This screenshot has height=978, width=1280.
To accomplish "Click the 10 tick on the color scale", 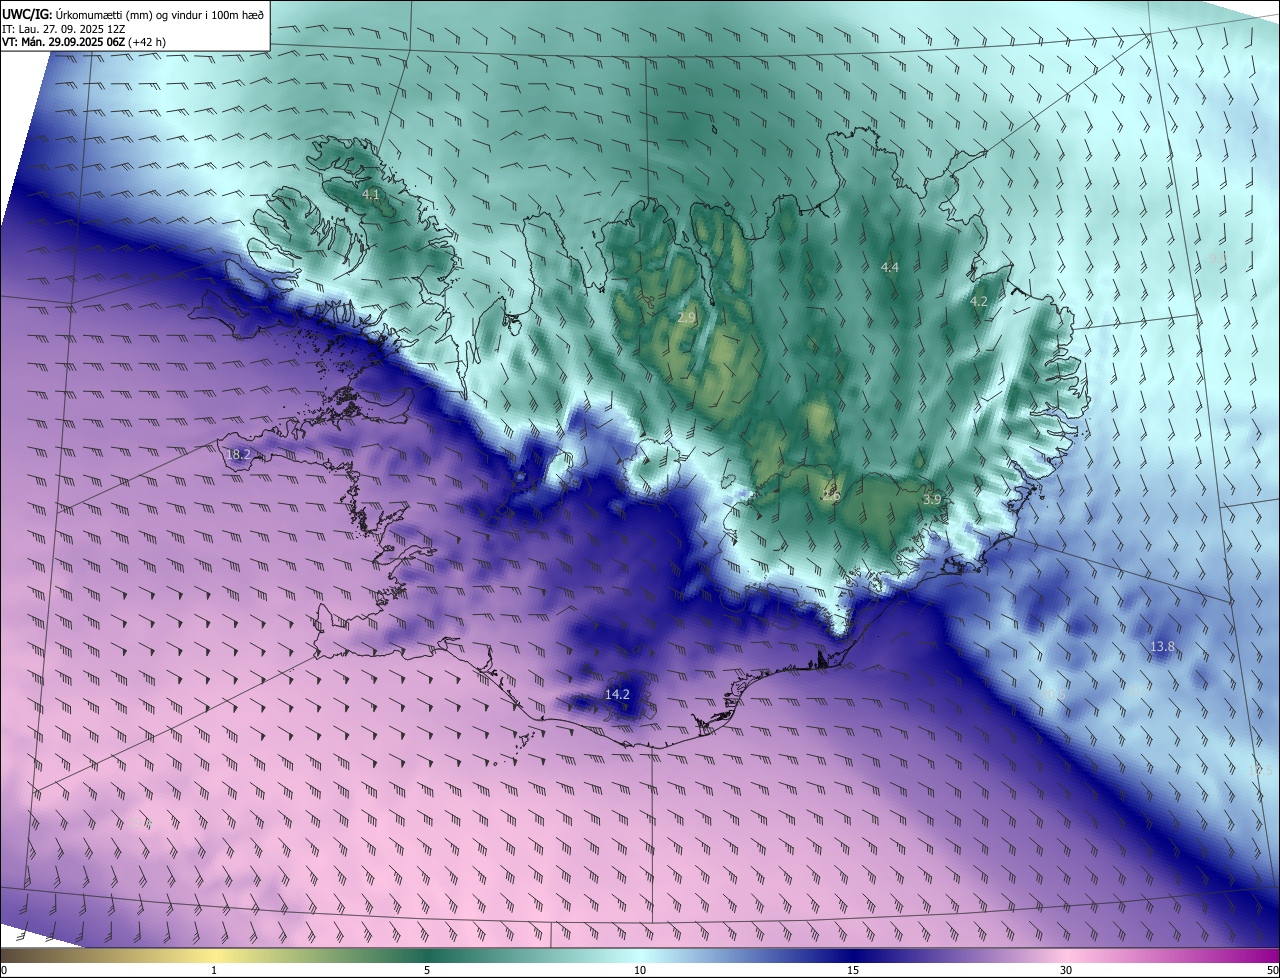I will click(640, 970).
